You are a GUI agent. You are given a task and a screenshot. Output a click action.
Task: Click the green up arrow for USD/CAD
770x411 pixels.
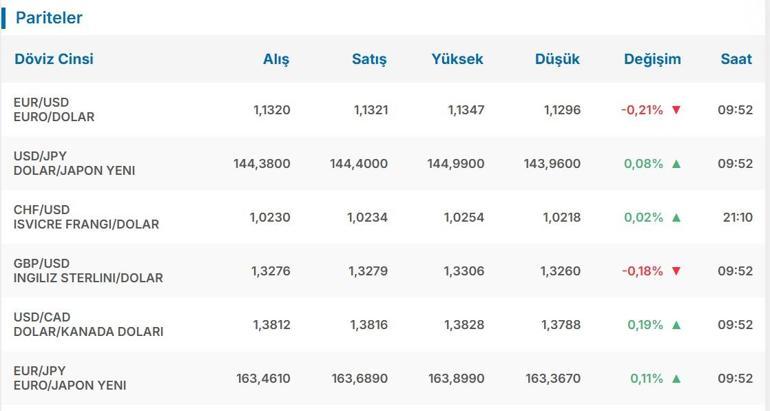[x=676, y=325]
